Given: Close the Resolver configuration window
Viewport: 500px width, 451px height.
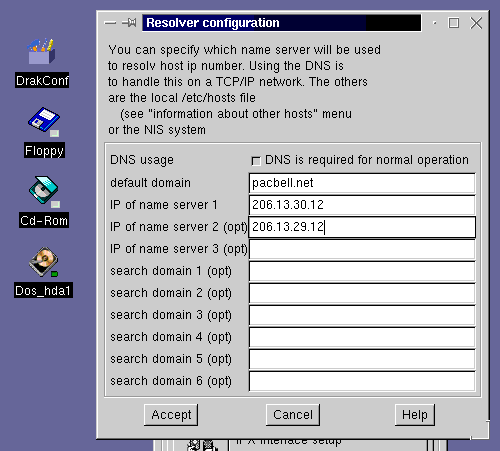Looking at the screenshot, I should coord(476,23).
